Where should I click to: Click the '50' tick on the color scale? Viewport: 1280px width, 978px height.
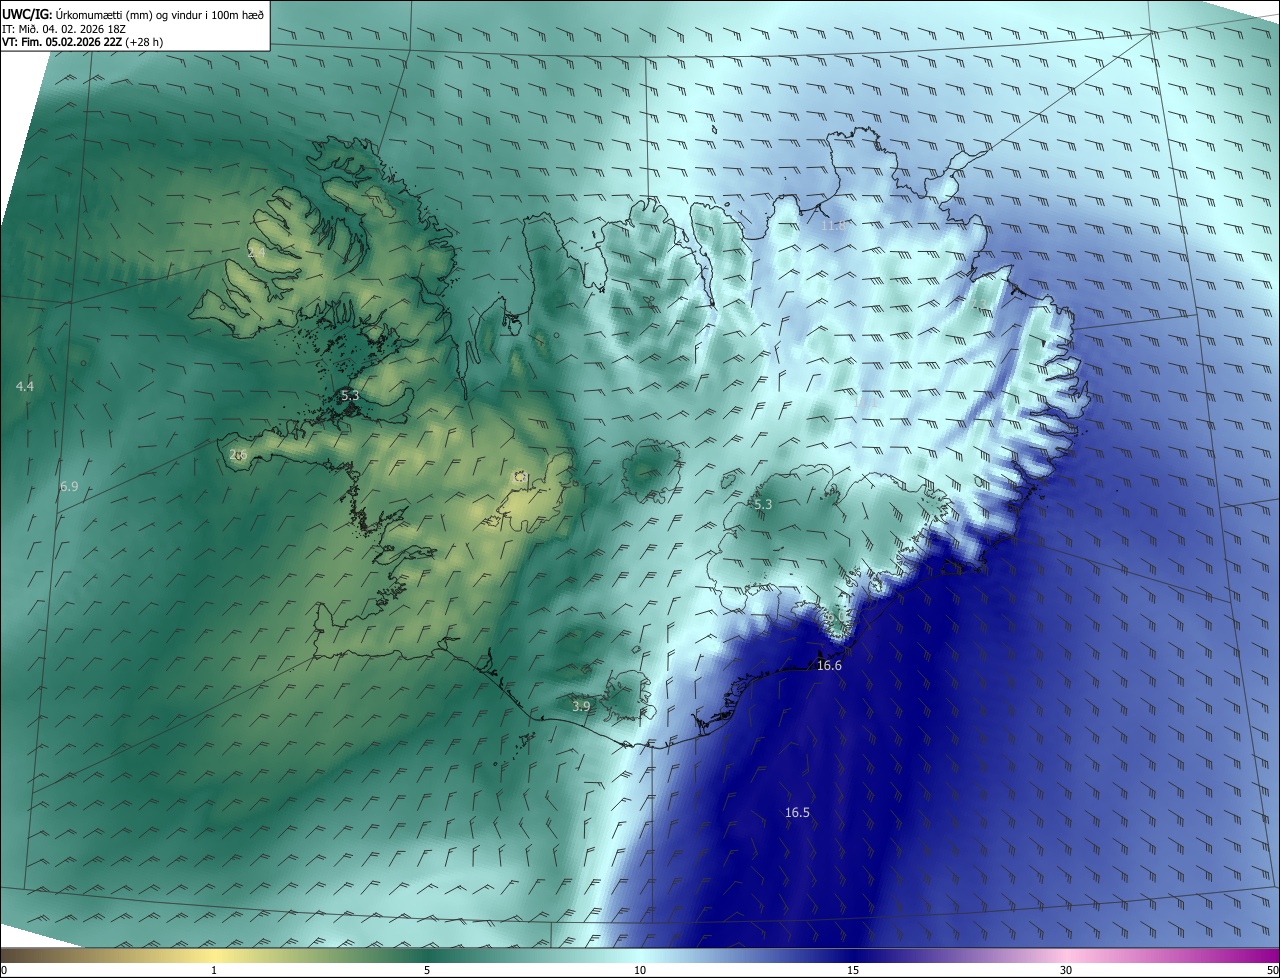click(1272, 970)
